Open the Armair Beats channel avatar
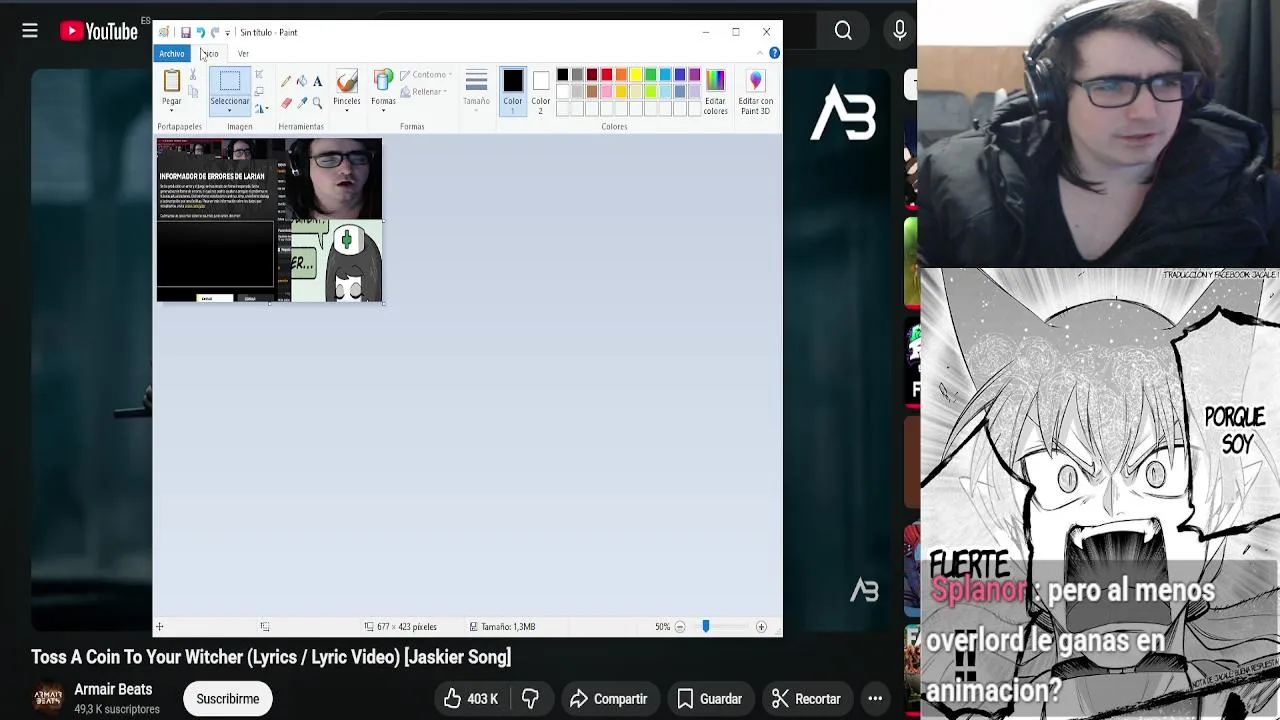1280x720 pixels. 48,699
